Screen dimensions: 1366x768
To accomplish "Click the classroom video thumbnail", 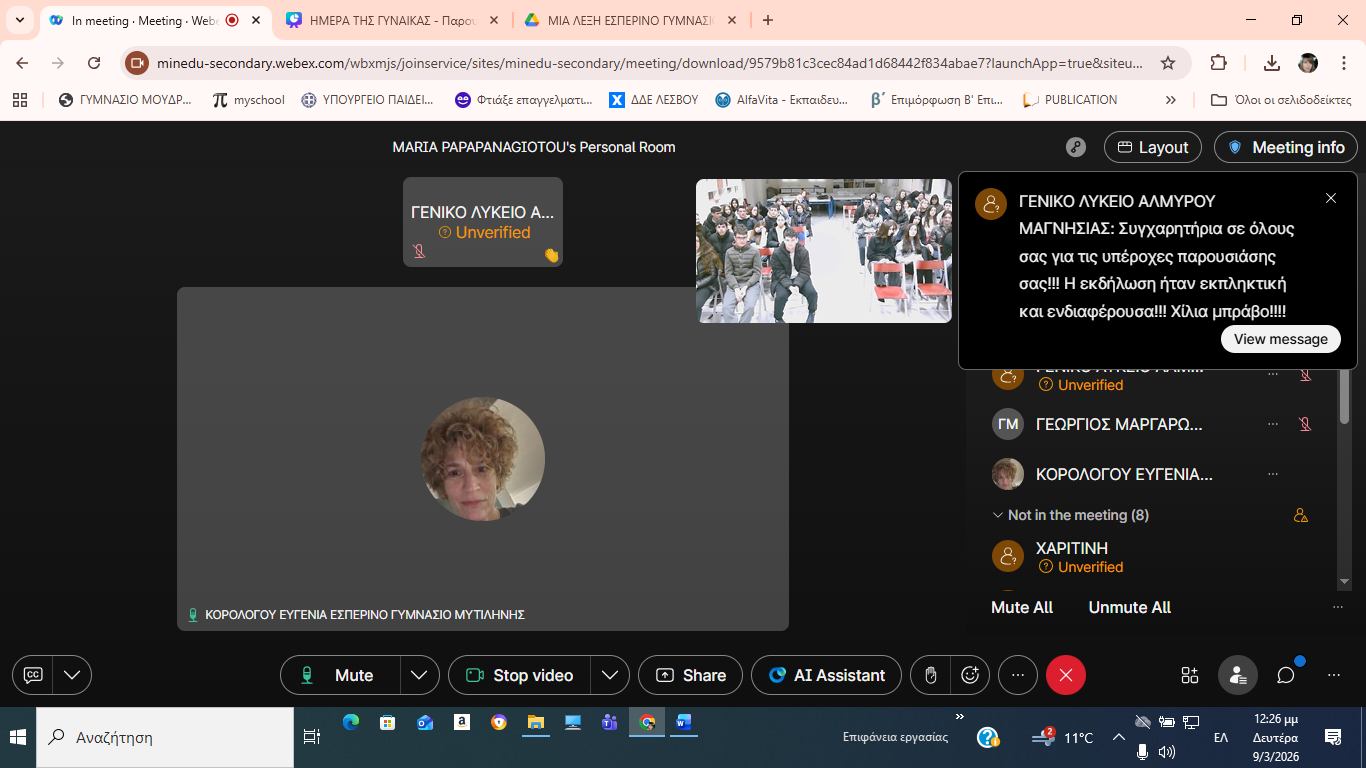I will coord(823,251).
